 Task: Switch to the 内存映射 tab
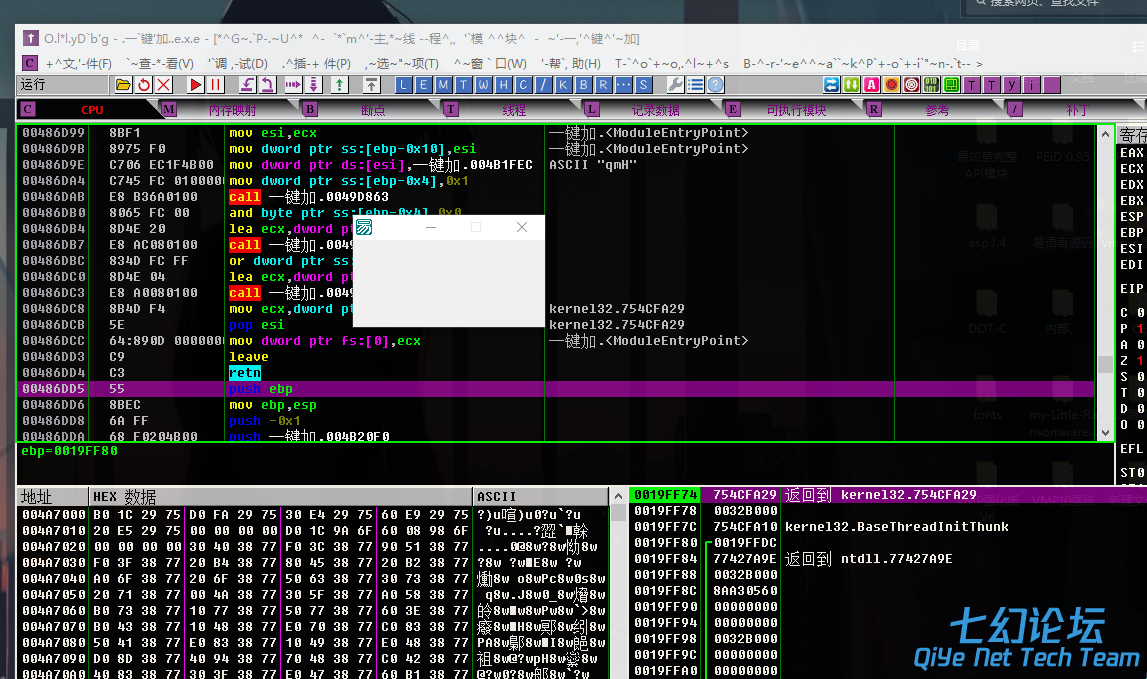click(232, 110)
